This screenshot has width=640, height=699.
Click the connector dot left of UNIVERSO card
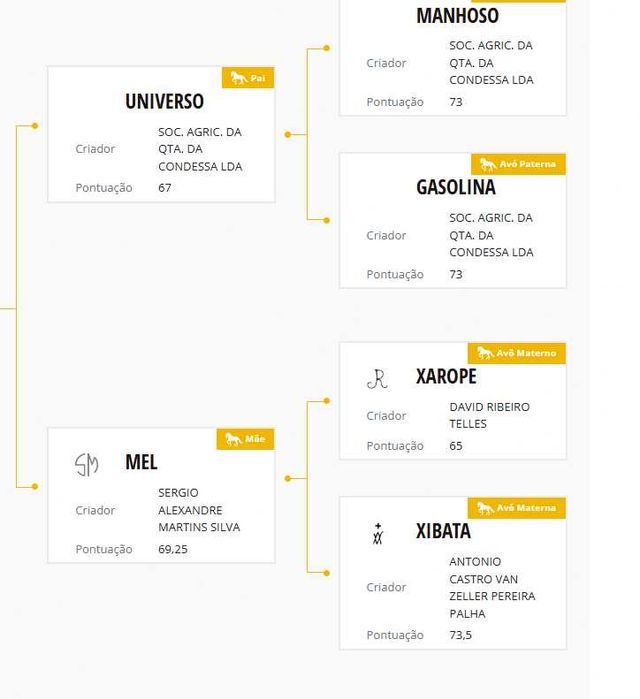coord(35,126)
